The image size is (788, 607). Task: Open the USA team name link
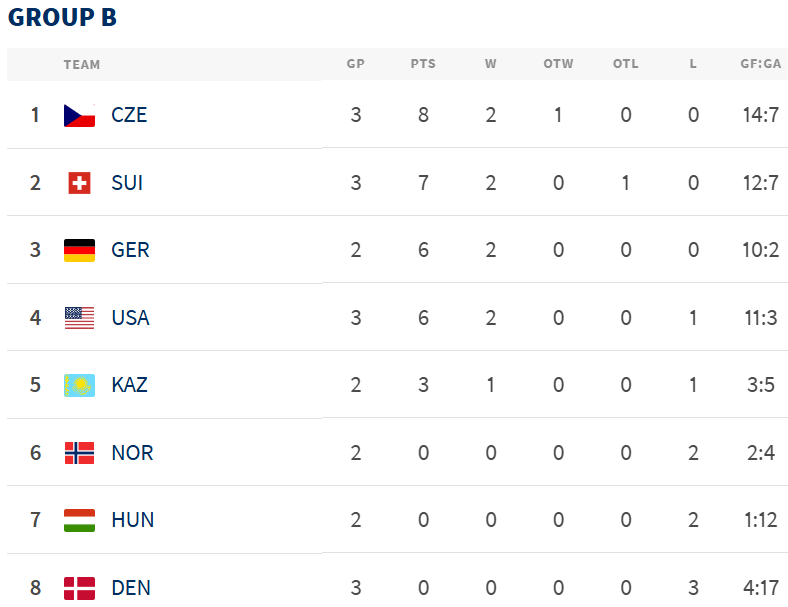click(x=131, y=318)
